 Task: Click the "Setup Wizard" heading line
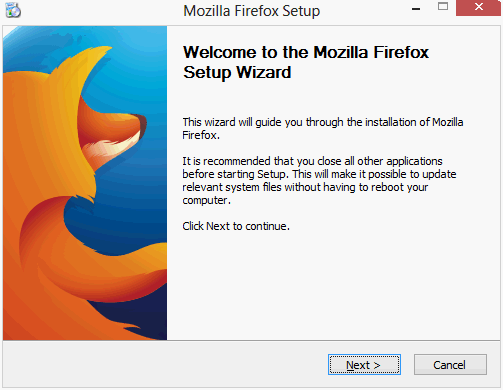click(237, 73)
